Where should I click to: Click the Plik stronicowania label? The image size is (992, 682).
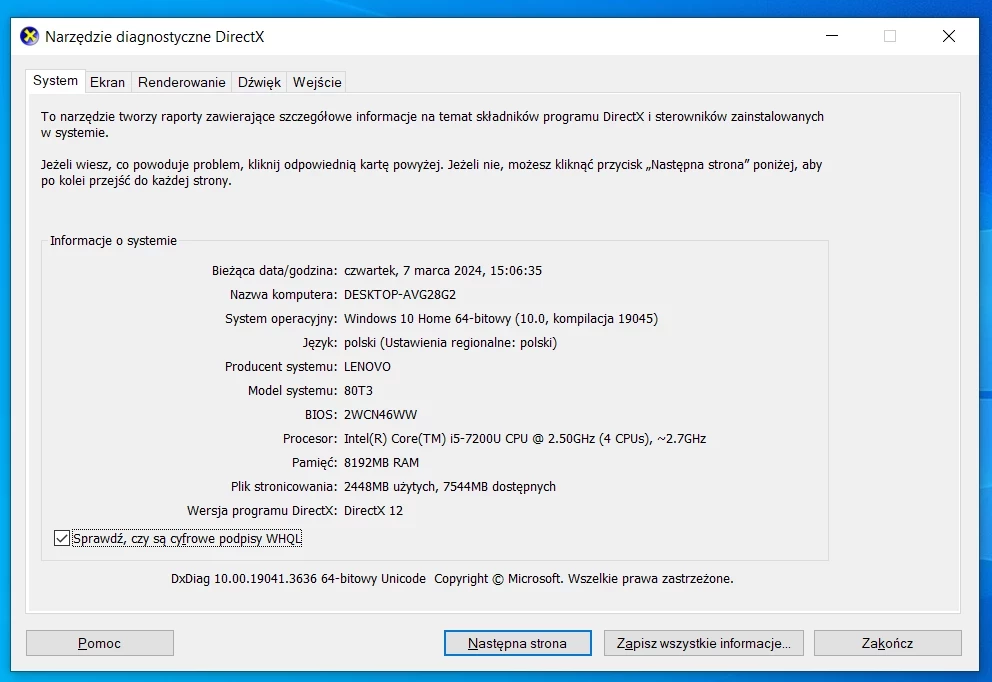point(283,487)
